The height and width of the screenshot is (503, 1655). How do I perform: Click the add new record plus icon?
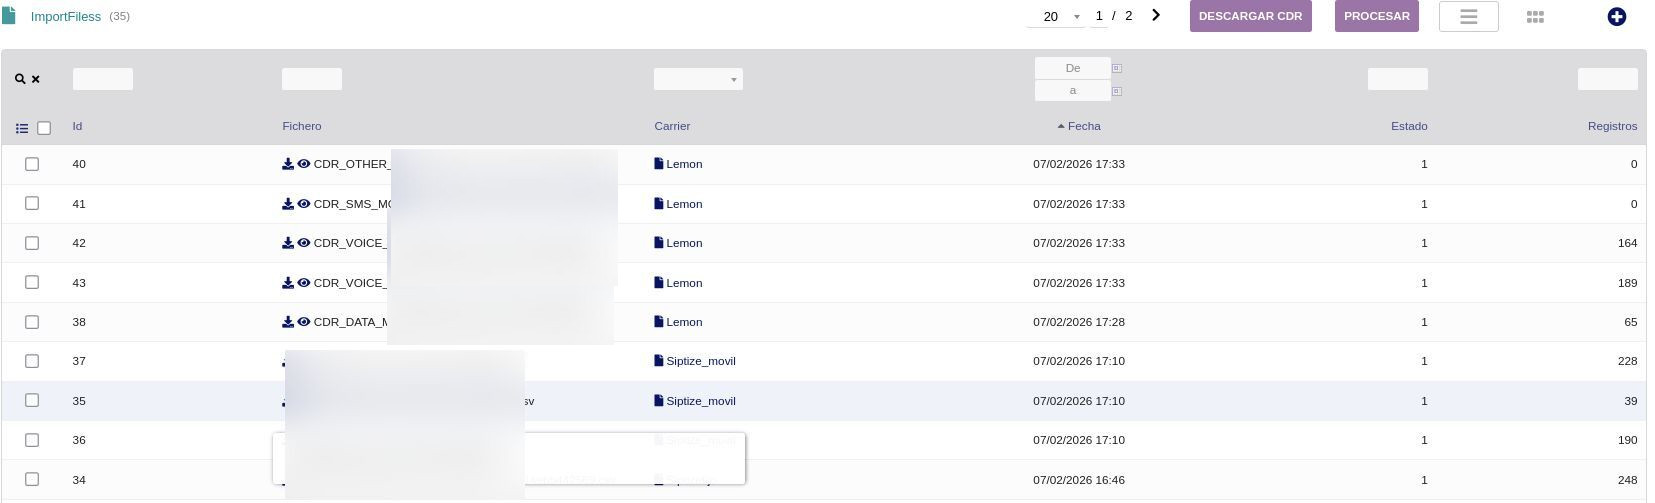[1616, 17]
